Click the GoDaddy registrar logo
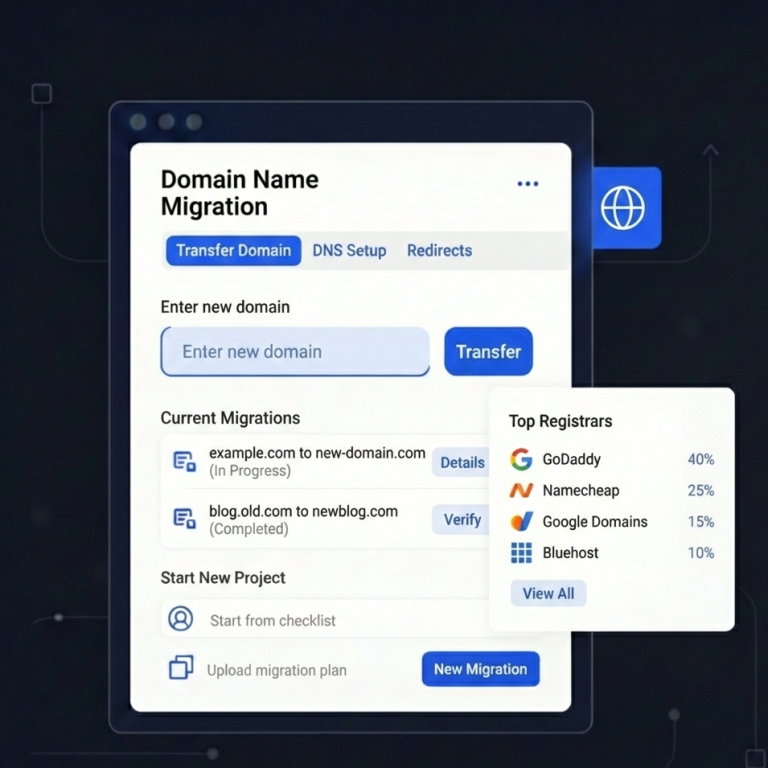Viewport: 768px width, 768px height. [521, 459]
